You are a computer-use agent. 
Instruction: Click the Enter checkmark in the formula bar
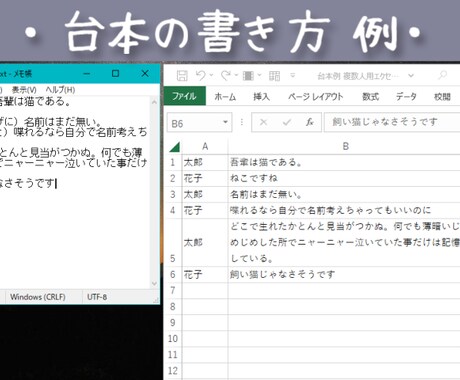point(286,122)
